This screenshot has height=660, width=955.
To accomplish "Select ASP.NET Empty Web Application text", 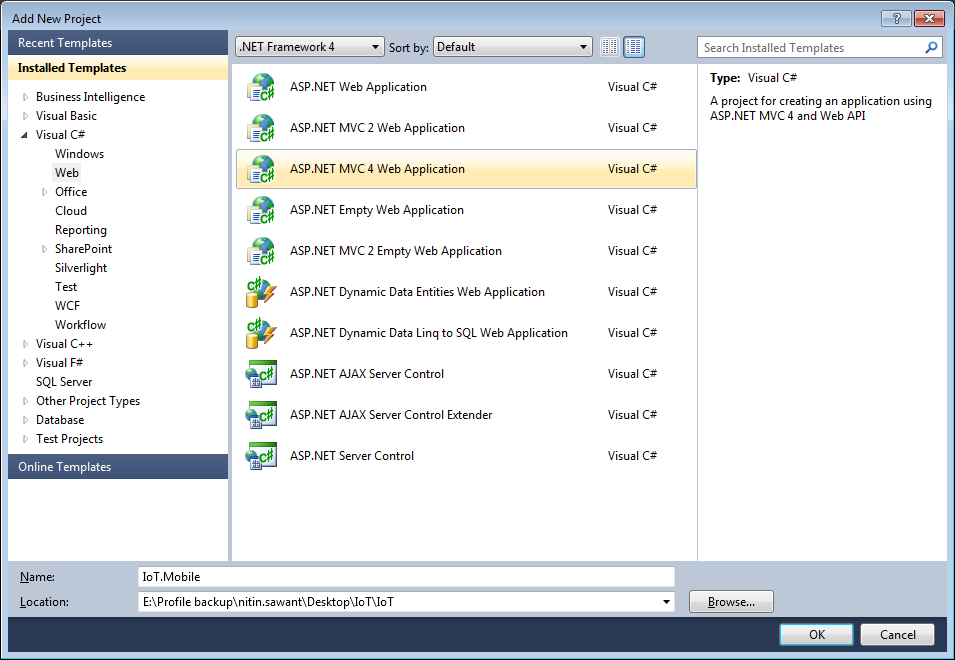I will tap(376, 209).
